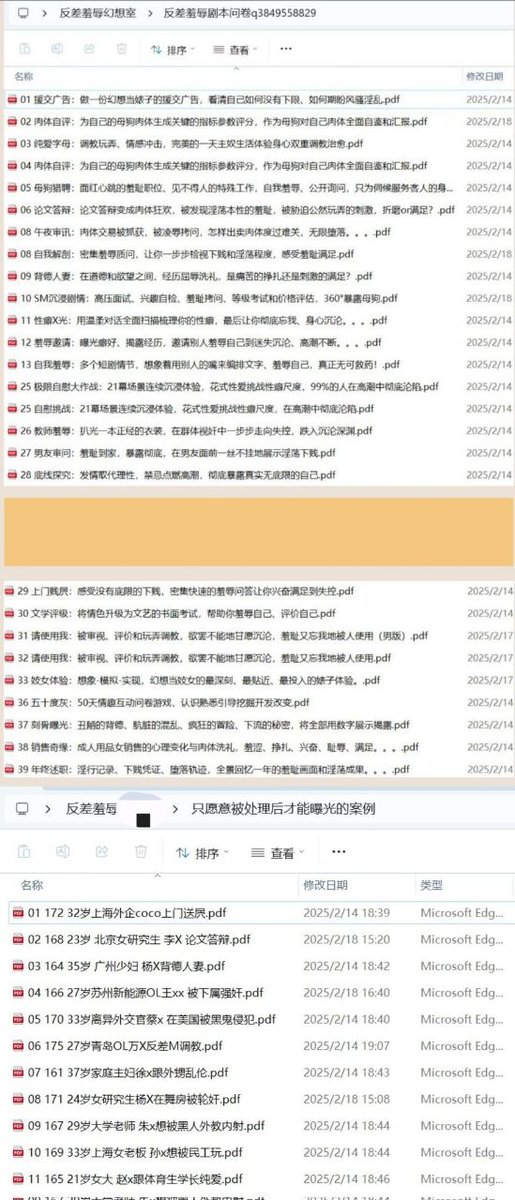This screenshot has width=515, height=1200.
Task: Open 查看 view dropdown in 问卷 window
Action: pos(236,48)
